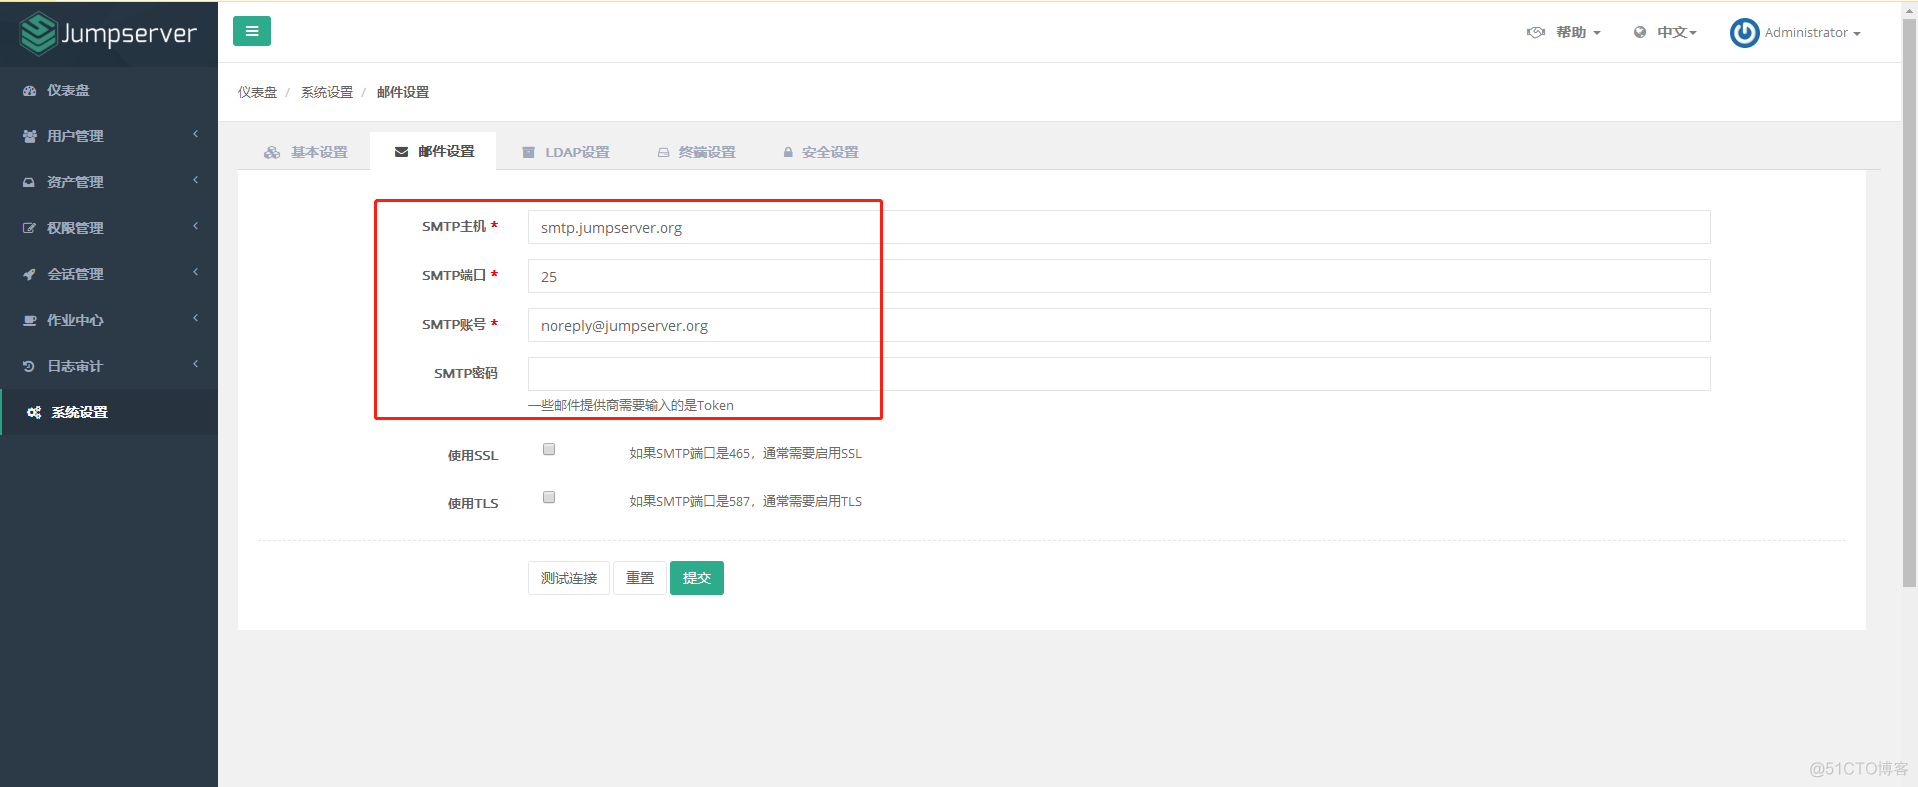Click the 使用SSL label
The image size is (1918, 787).
tap(472, 455)
